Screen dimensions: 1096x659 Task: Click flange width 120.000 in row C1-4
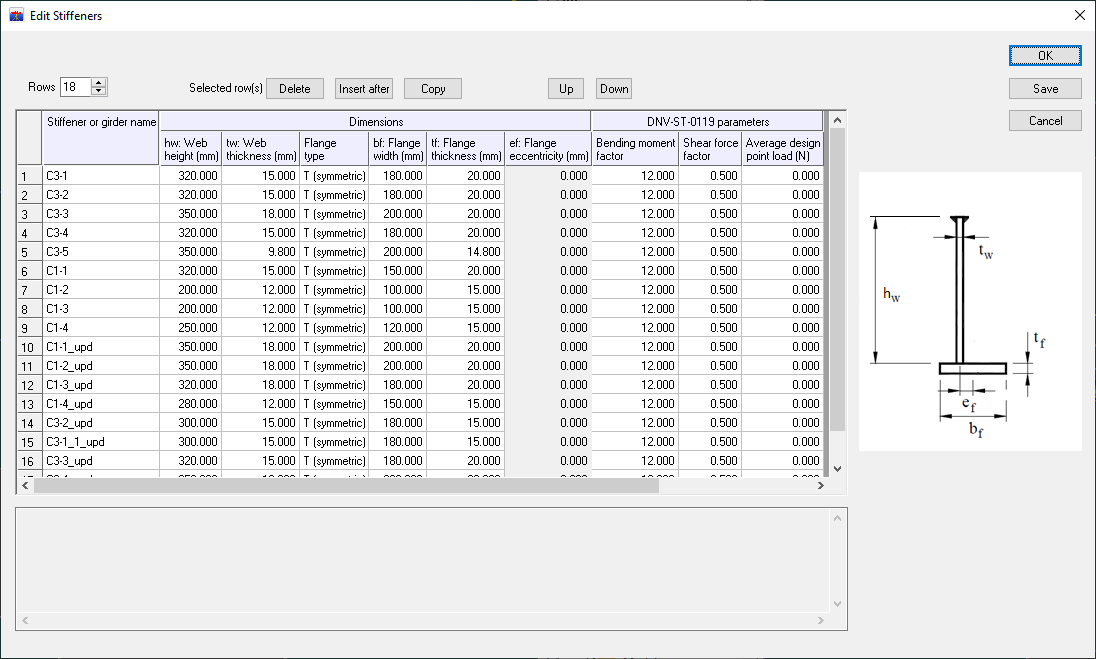coord(398,328)
